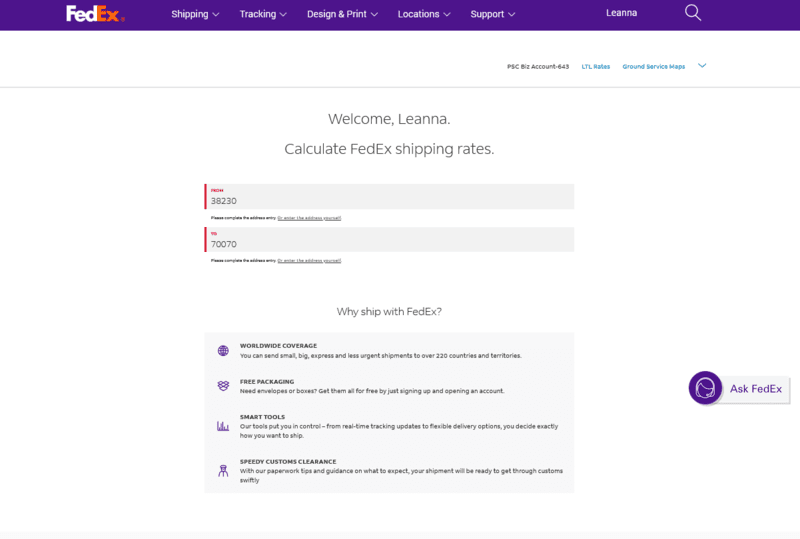This screenshot has width=800, height=539.
Task: Click enter address yourself link under To
Action: pos(309,261)
